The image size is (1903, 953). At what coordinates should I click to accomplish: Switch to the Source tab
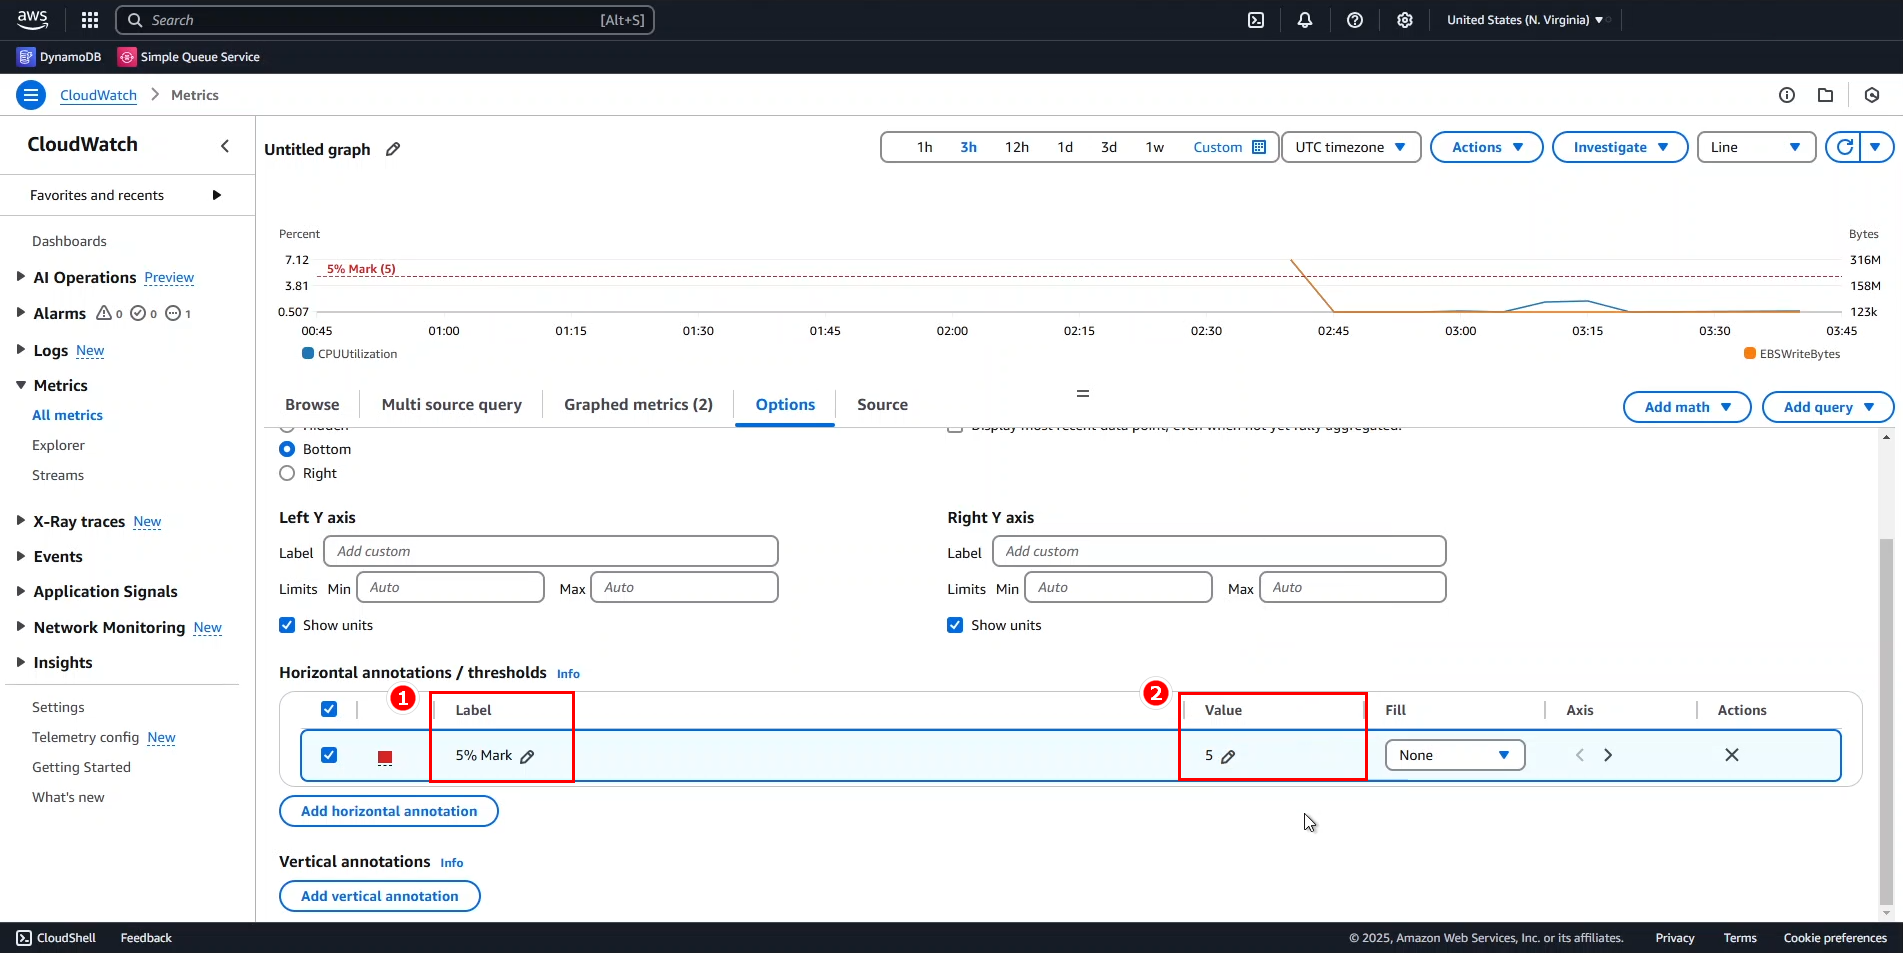coord(881,404)
